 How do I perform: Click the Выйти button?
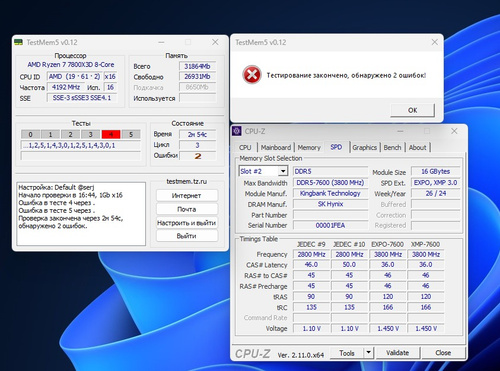coord(186,236)
